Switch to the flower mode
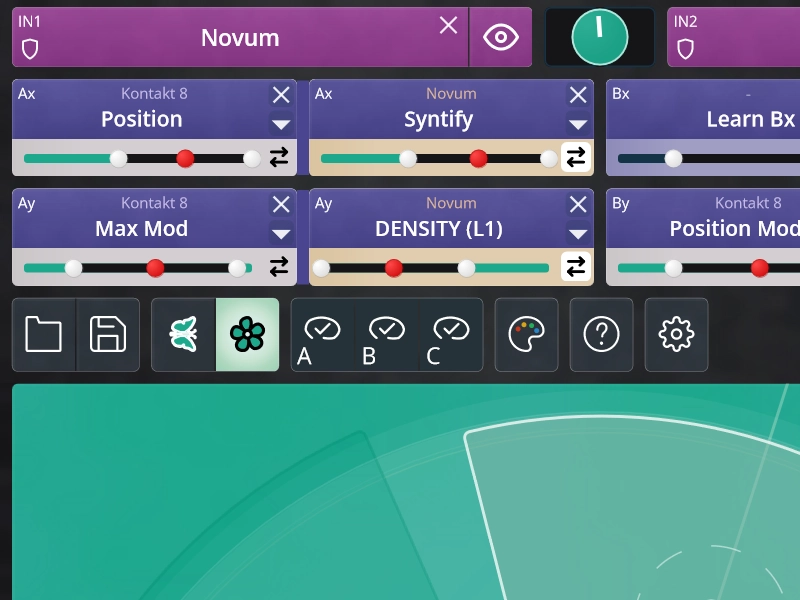The width and height of the screenshot is (800, 600). click(247, 335)
